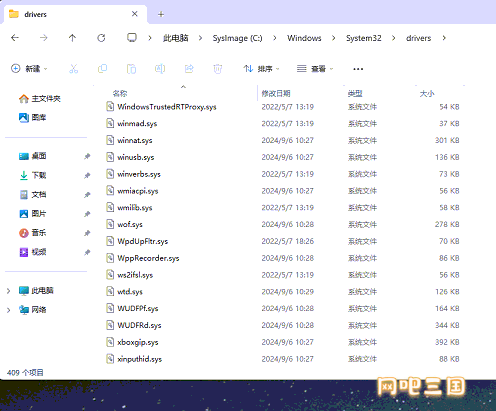Sort by 修改日期 column header

(x=276, y=93)
